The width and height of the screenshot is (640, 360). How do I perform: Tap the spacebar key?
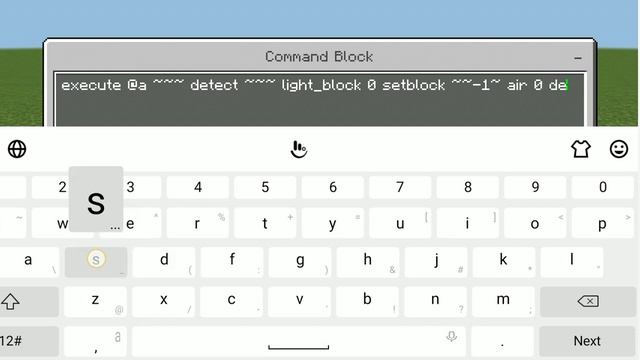pyautogui.click(x=298, y=341)
